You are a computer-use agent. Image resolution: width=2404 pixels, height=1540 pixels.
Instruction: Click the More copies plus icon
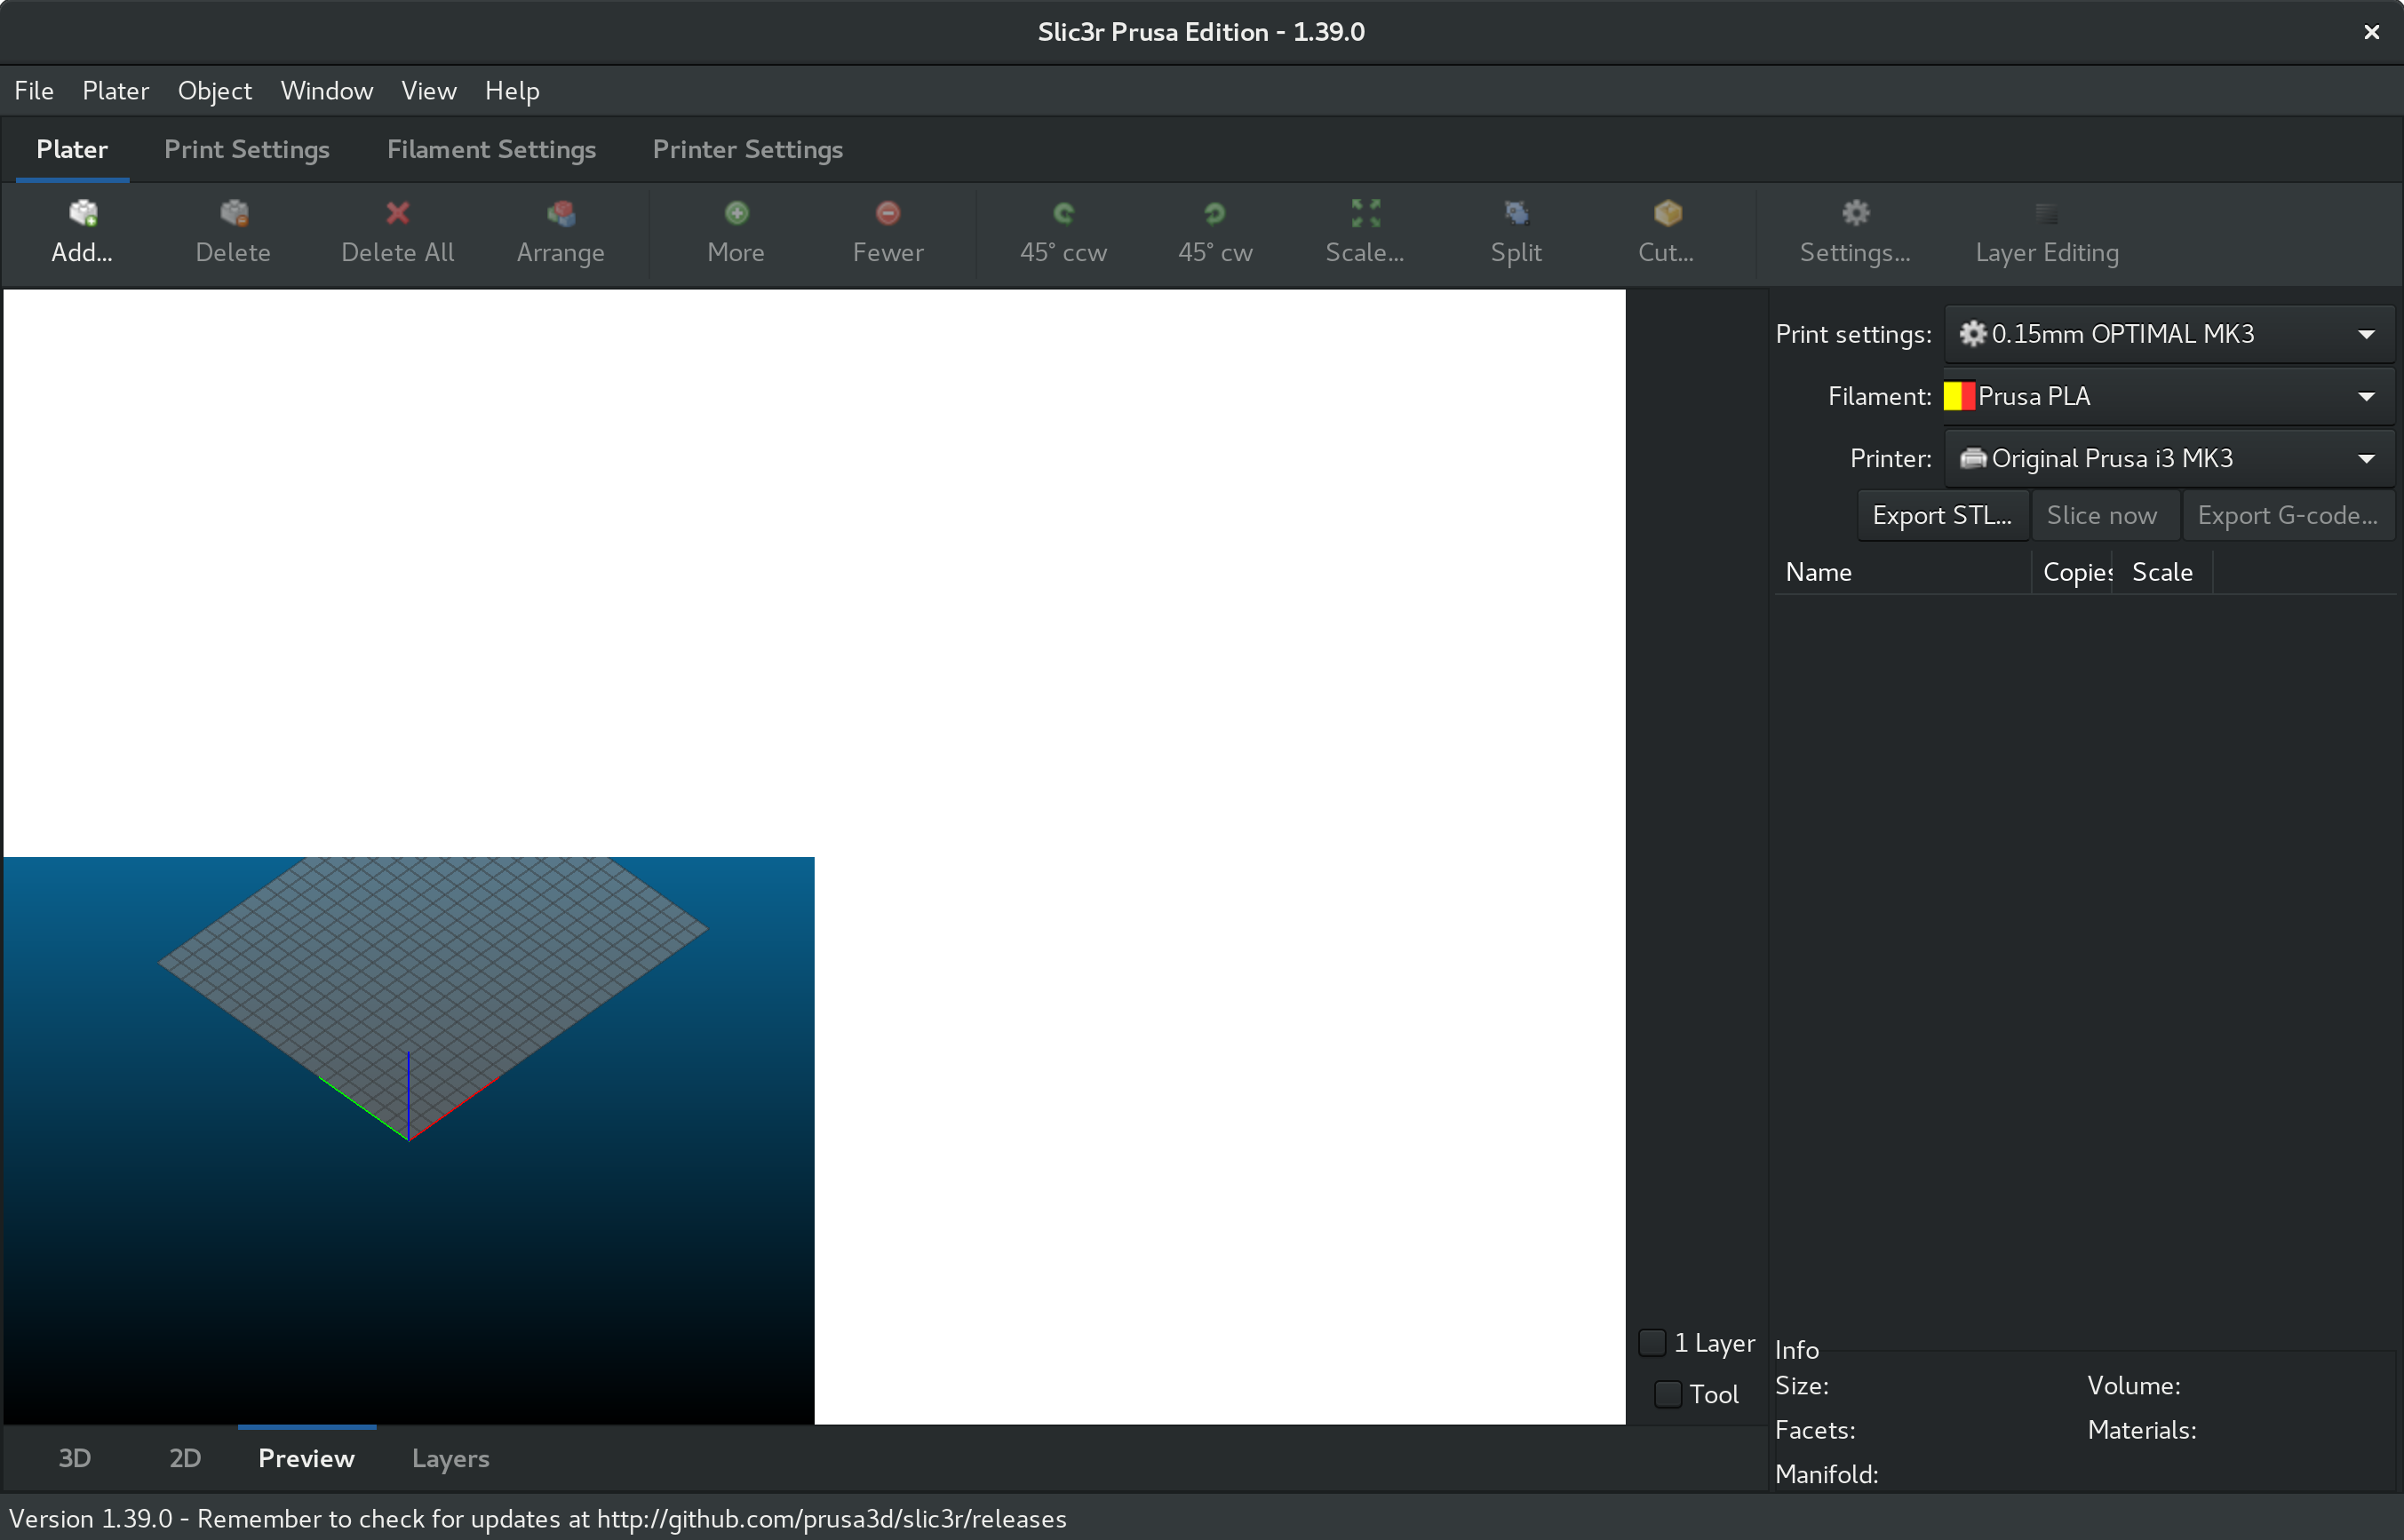coord(736,213)
